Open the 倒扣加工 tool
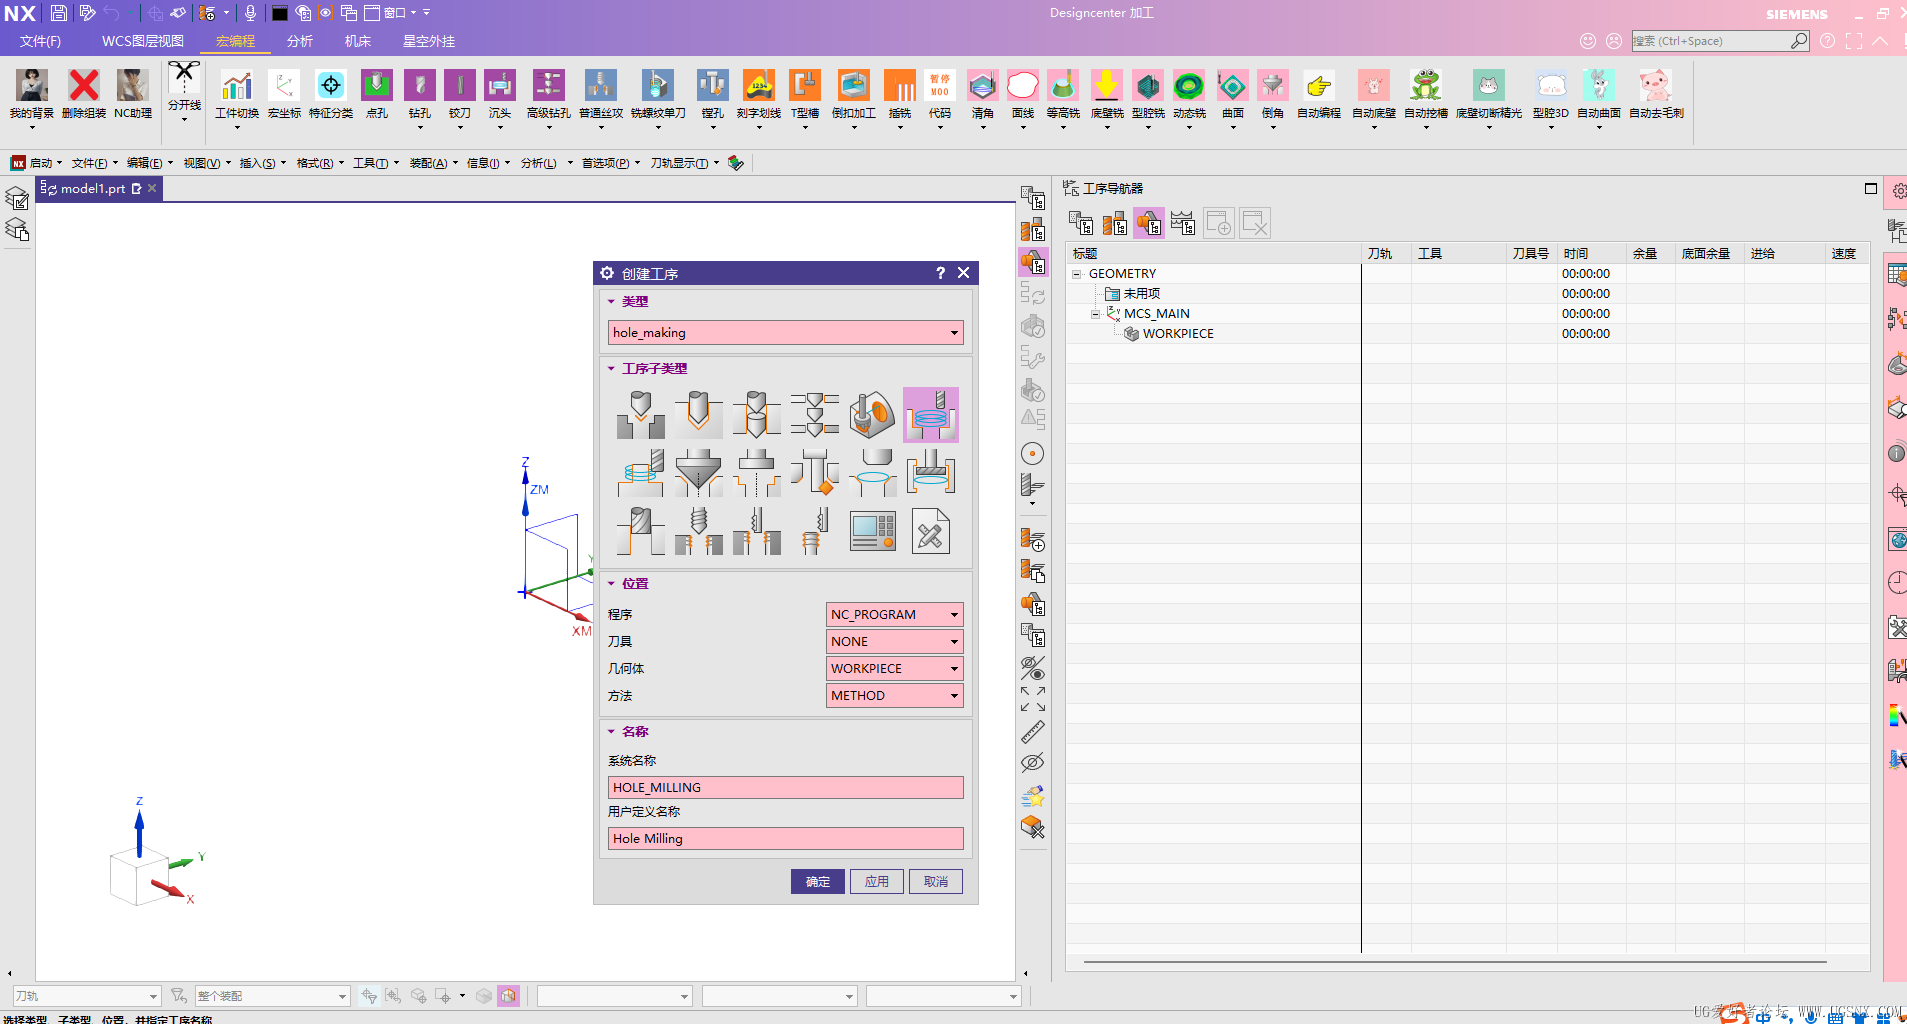 853,85
